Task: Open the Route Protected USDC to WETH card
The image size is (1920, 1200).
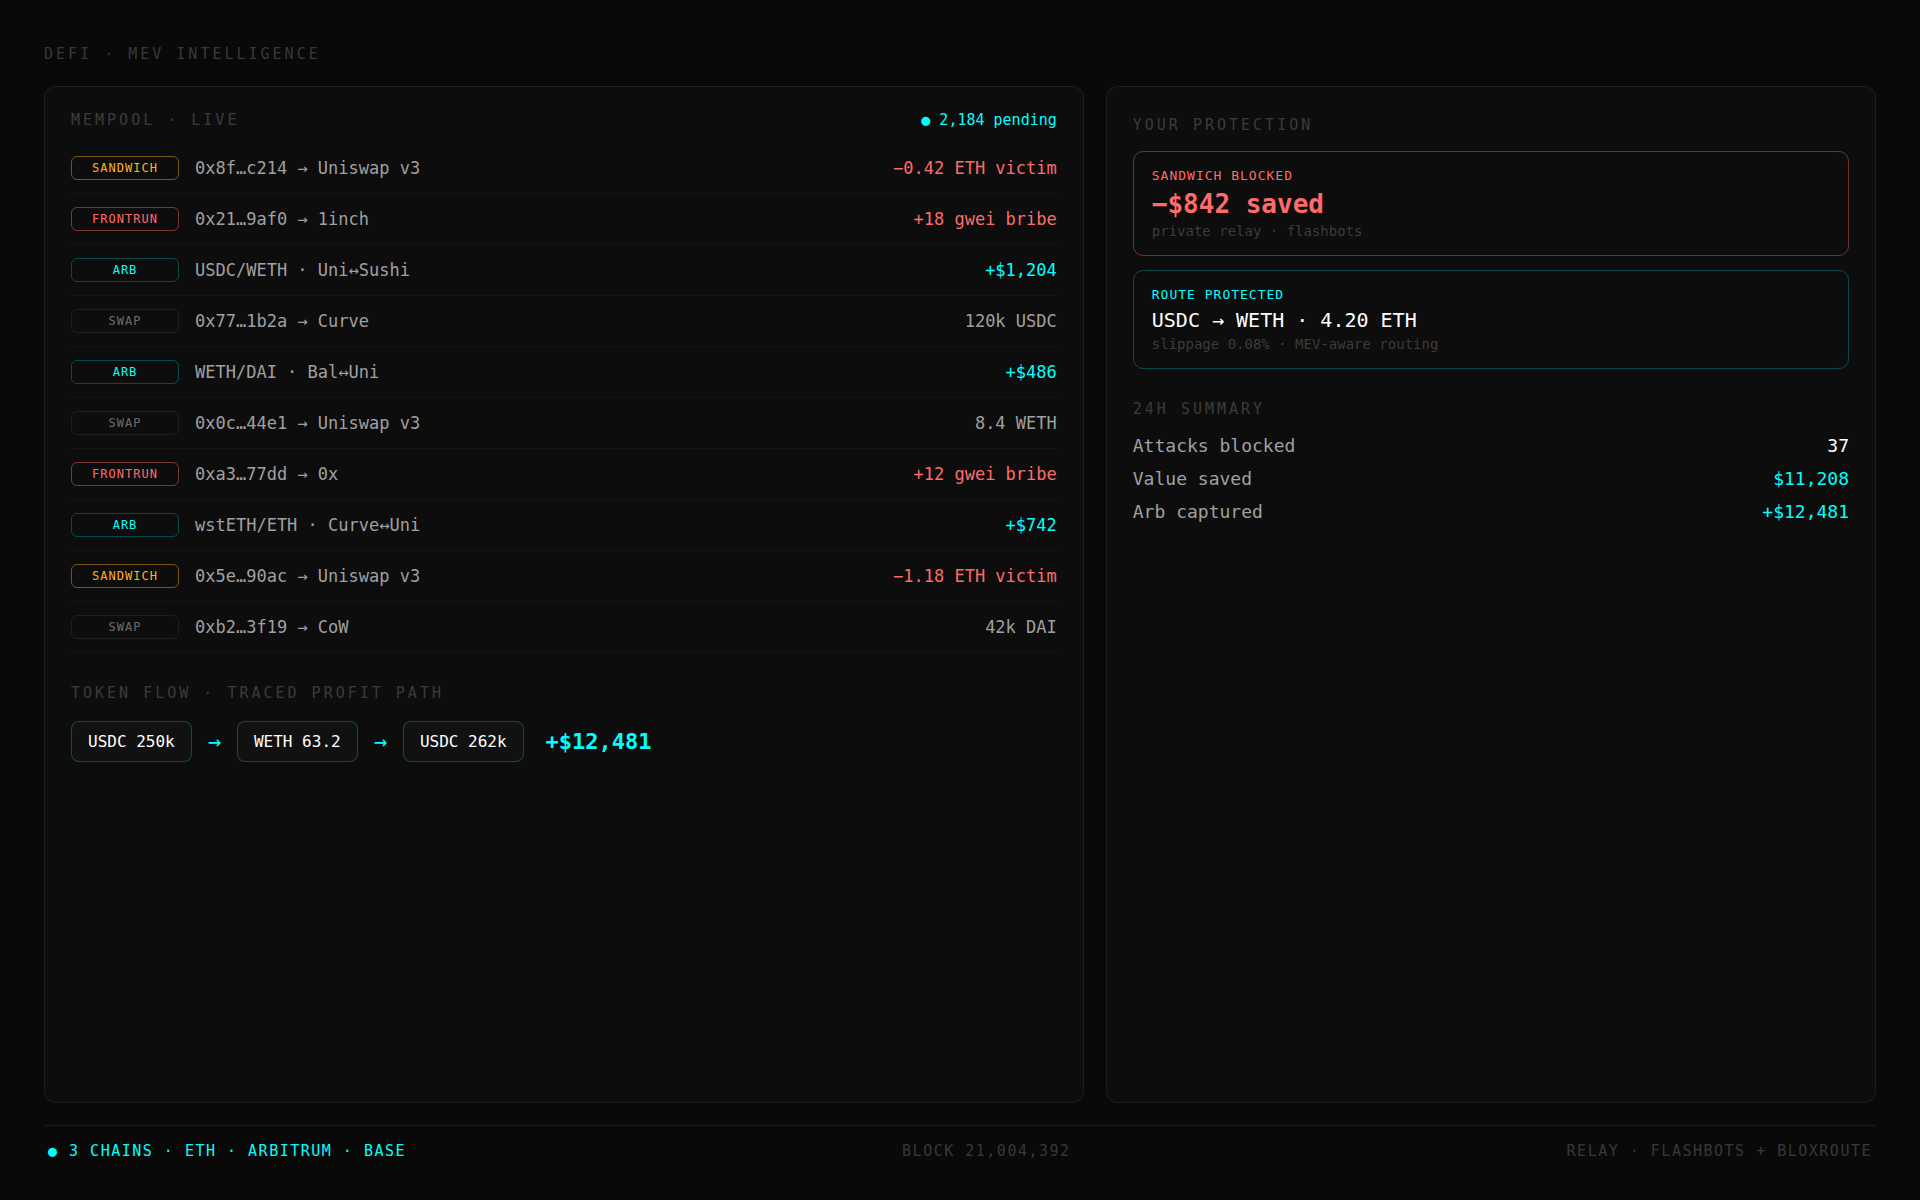Action: click(1490, 319)
